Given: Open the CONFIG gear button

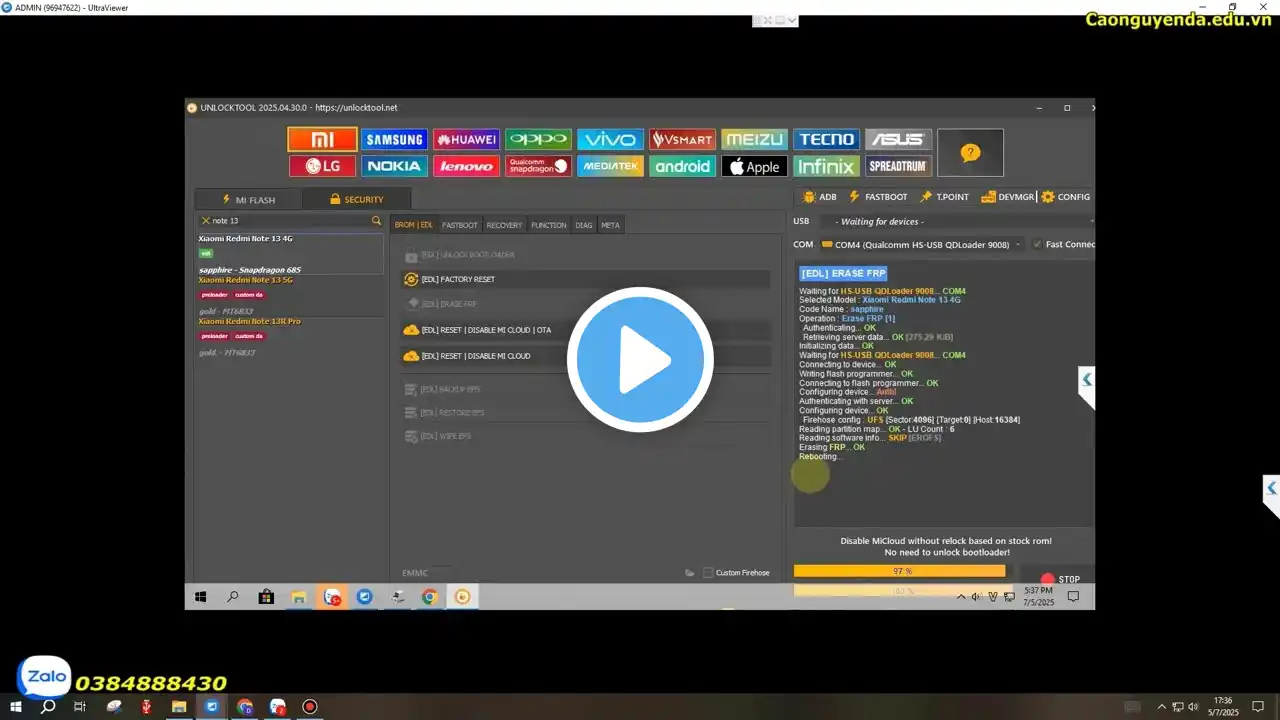Looking at the screenshot, I should tap(1066, 197).
